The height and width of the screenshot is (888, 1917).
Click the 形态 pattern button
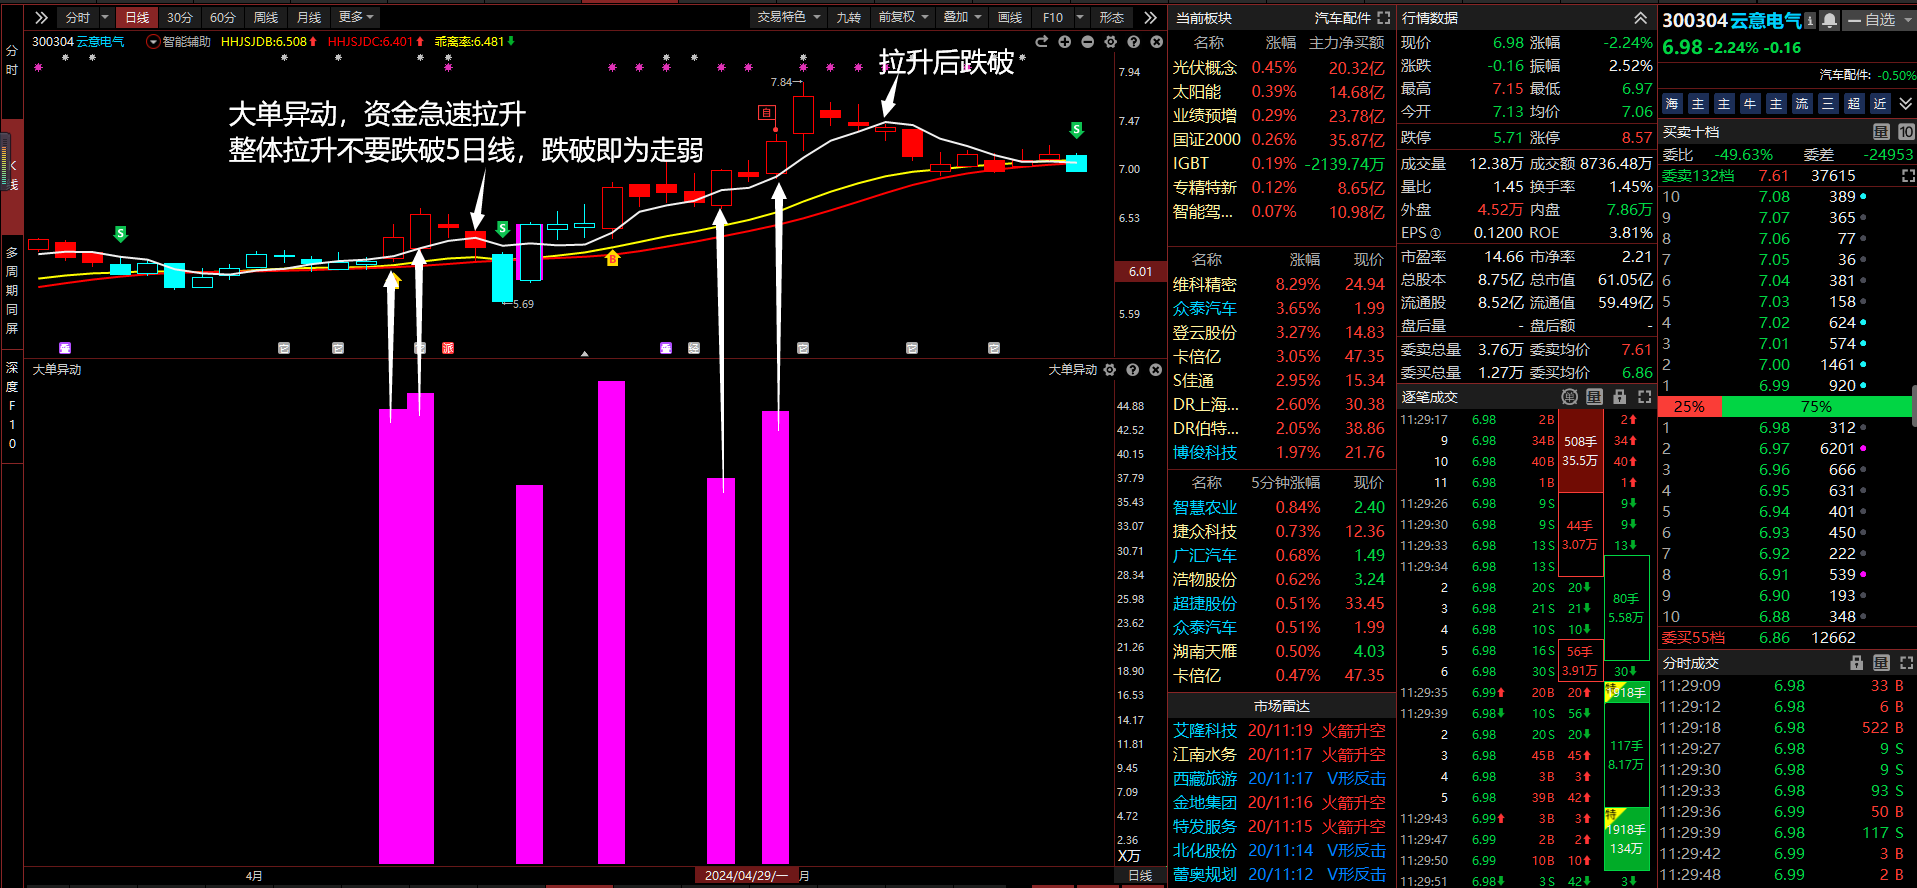[1112, 17]
